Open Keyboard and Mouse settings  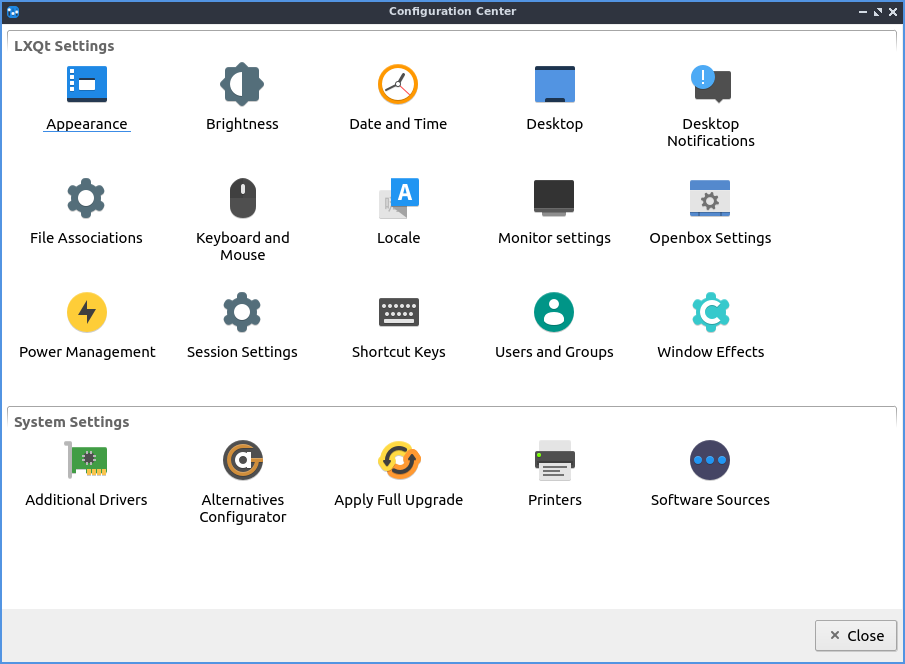242,199
